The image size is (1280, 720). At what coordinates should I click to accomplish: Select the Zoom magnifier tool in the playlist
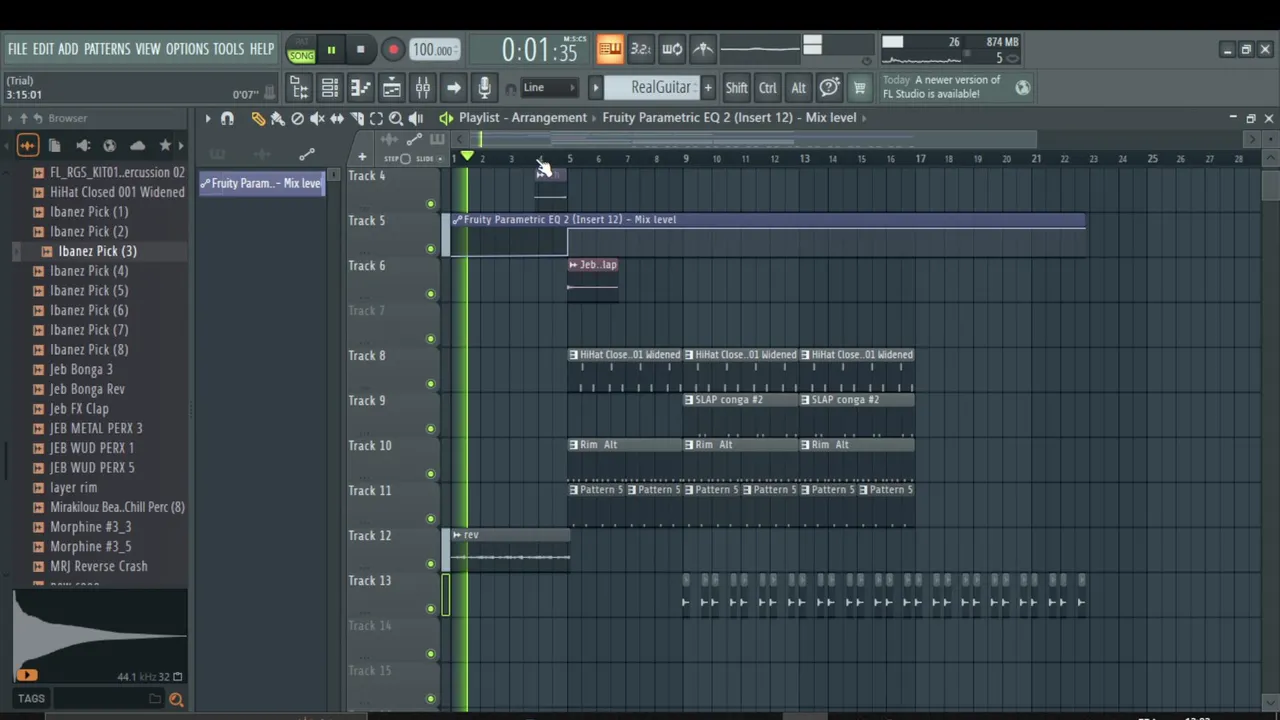coord(396,118)
